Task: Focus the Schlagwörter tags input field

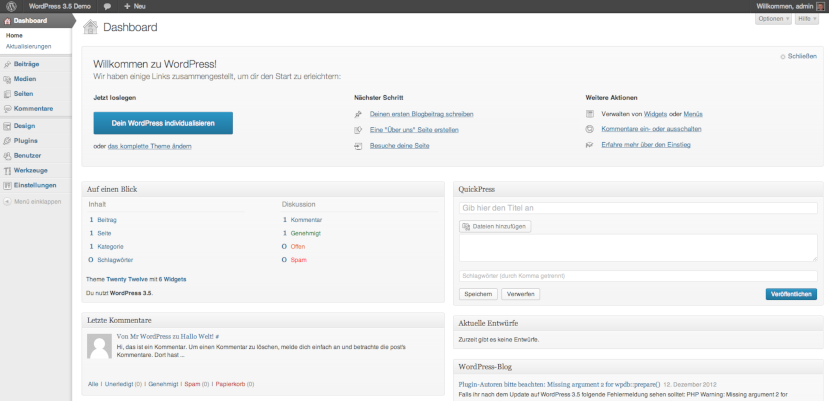Action: [x=638, y=276]
